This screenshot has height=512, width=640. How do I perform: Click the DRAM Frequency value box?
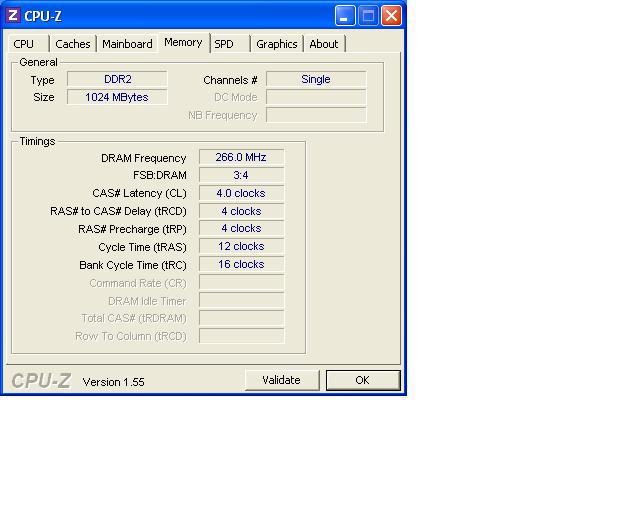point(241,158)
